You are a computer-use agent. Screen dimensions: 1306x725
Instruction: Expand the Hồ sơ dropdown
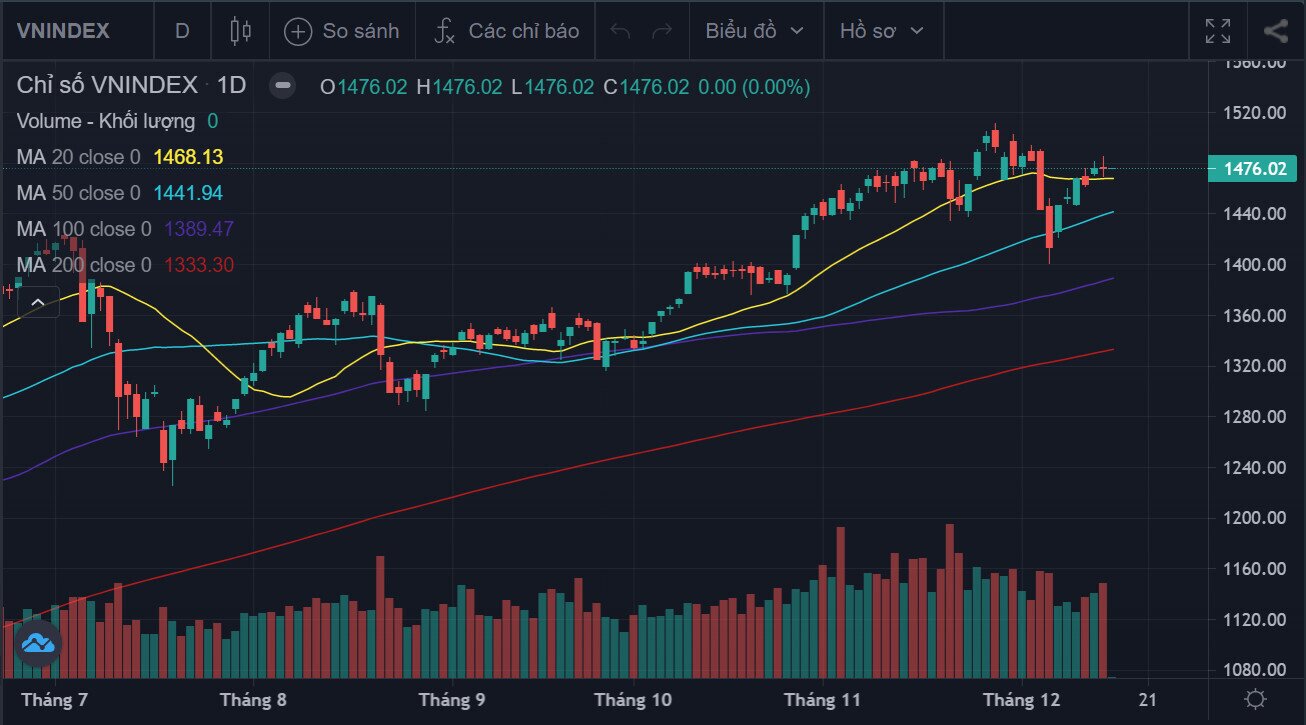882,31
